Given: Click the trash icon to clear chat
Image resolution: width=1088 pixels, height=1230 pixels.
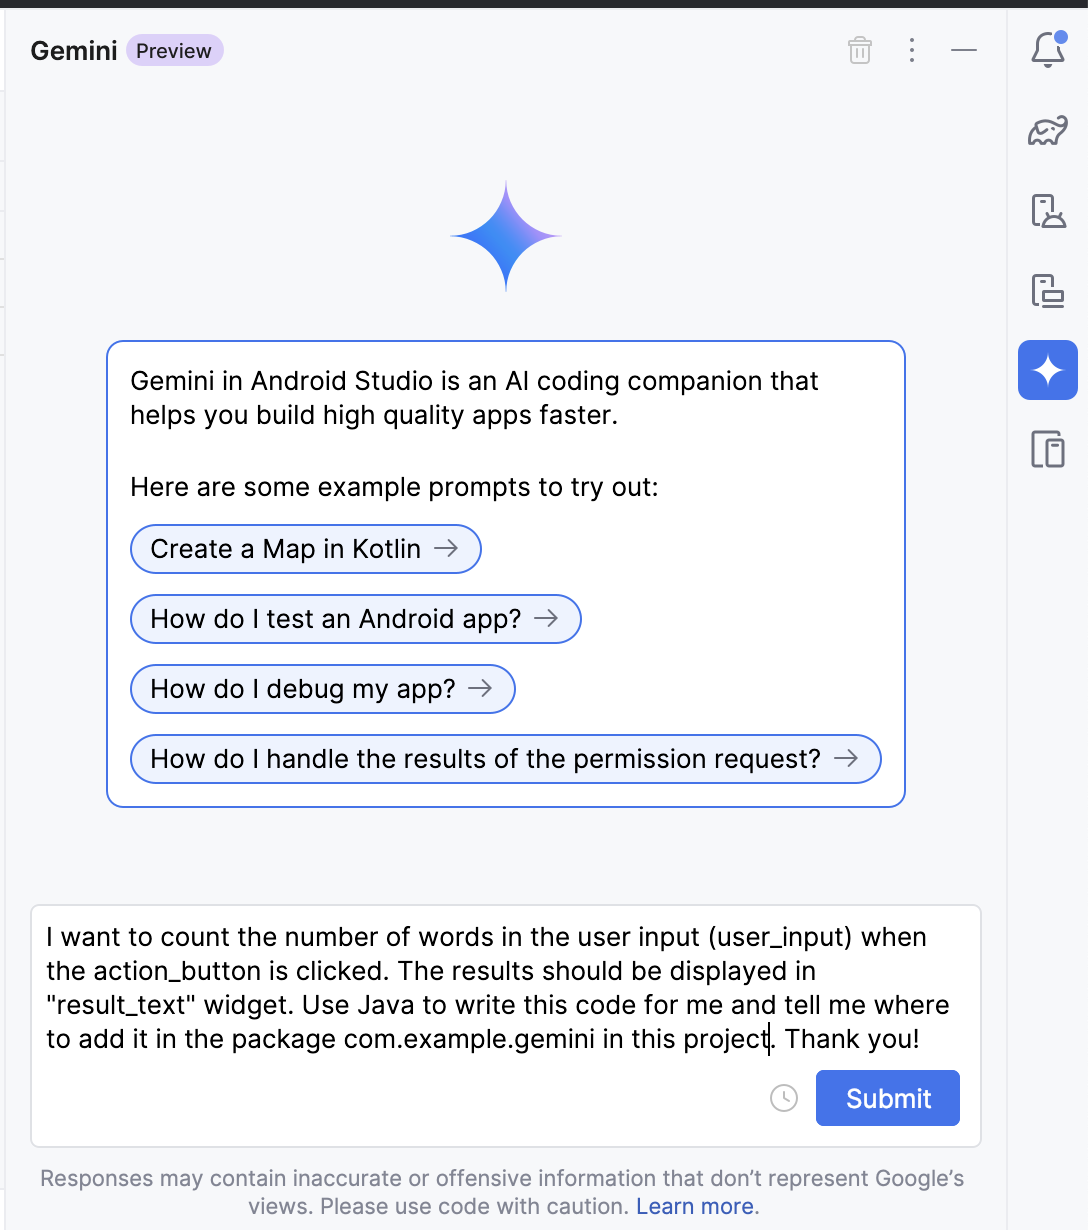Looking at the screenshot, I should pyautogui.click(x=860, y=50).
